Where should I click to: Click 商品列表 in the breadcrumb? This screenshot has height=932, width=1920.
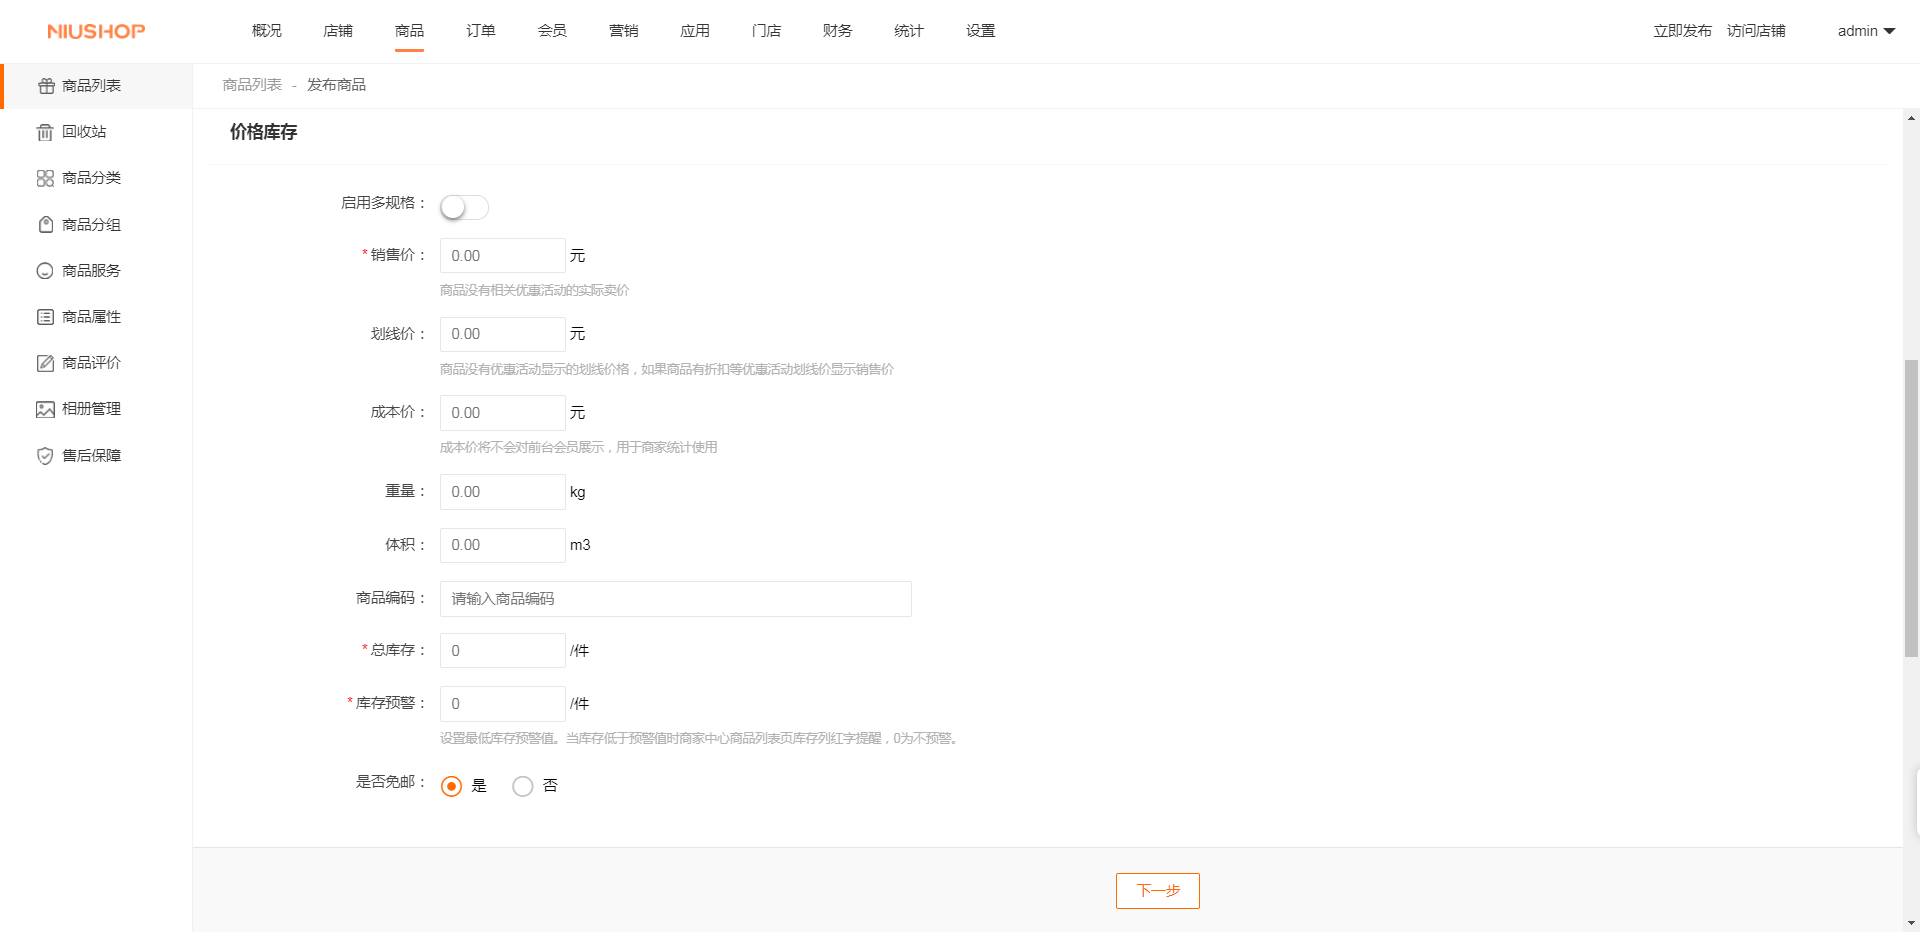[x=252, y=85]
